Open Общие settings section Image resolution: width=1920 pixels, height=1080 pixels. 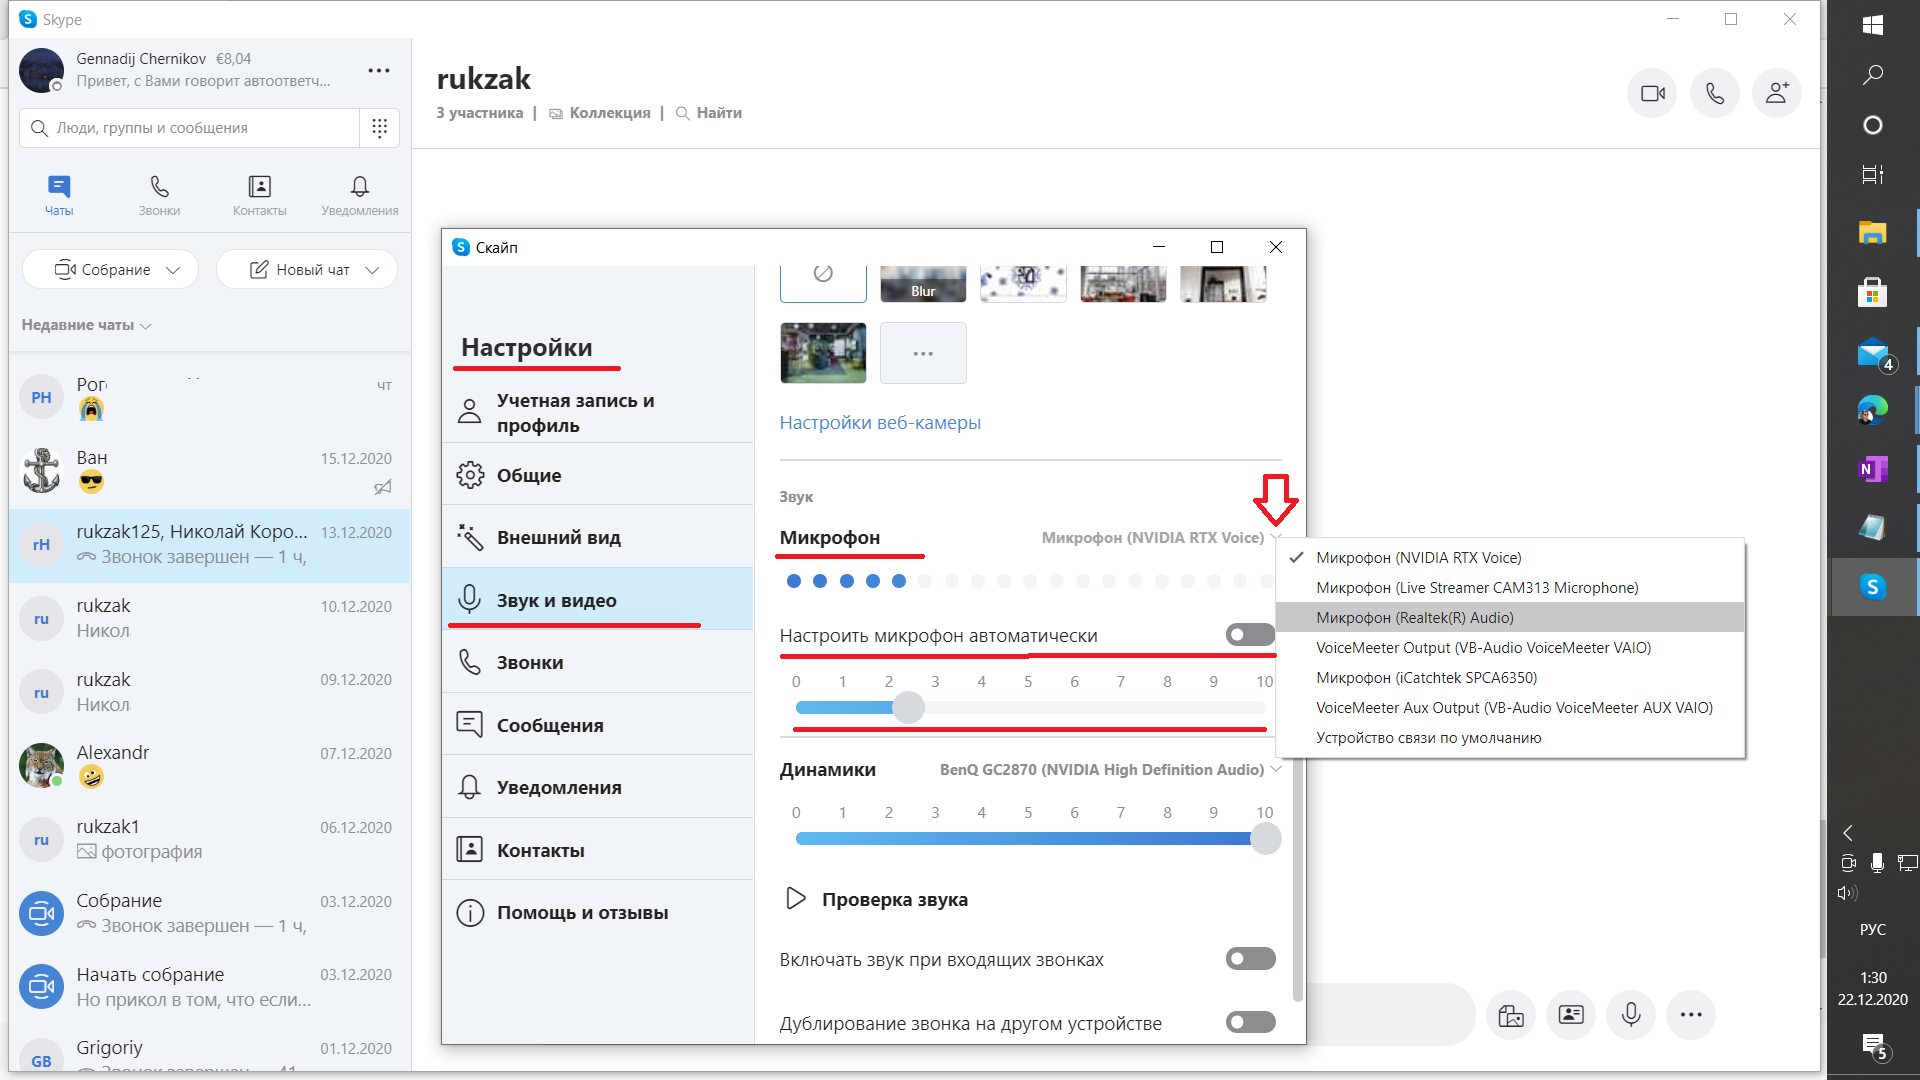598,475
